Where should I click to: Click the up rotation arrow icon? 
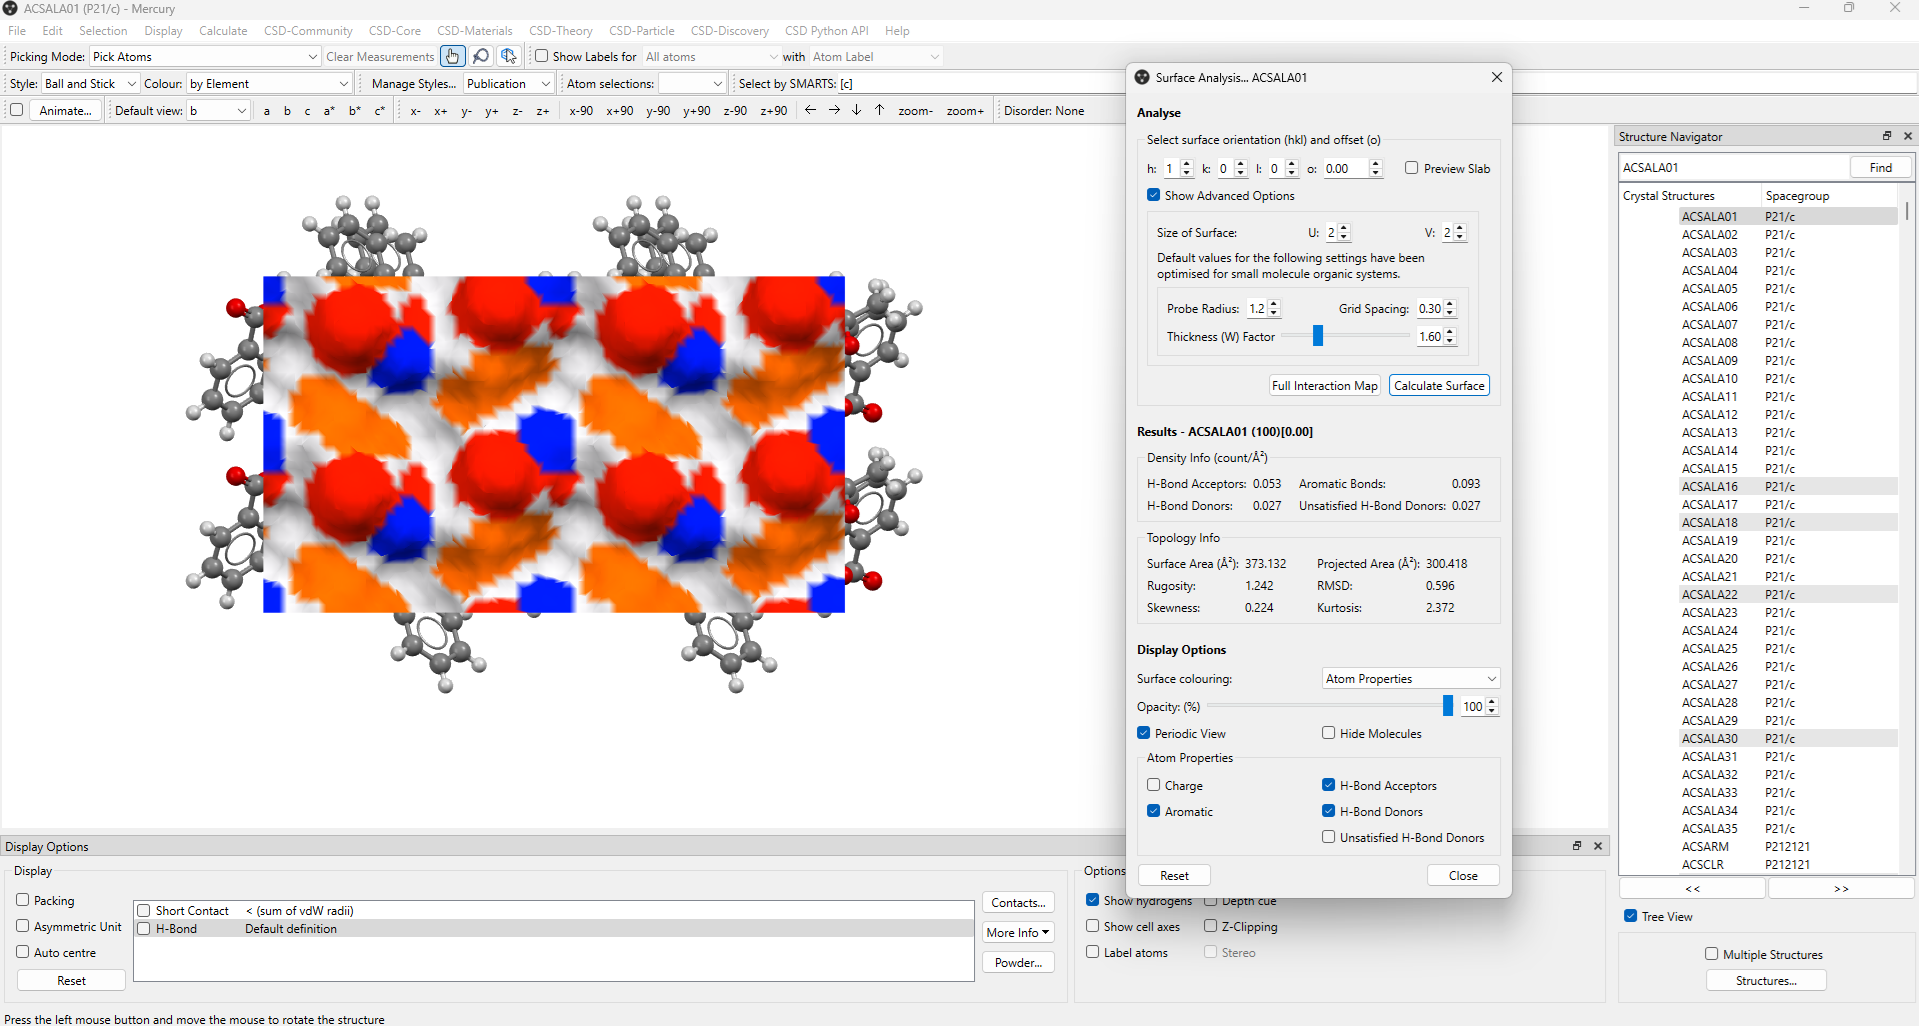[x=879, y=110]
